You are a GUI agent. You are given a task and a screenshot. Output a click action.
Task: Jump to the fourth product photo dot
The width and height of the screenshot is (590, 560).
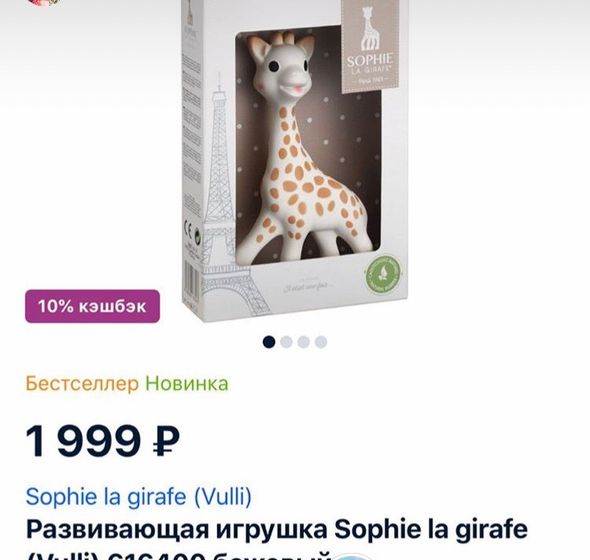pos(321,342)
